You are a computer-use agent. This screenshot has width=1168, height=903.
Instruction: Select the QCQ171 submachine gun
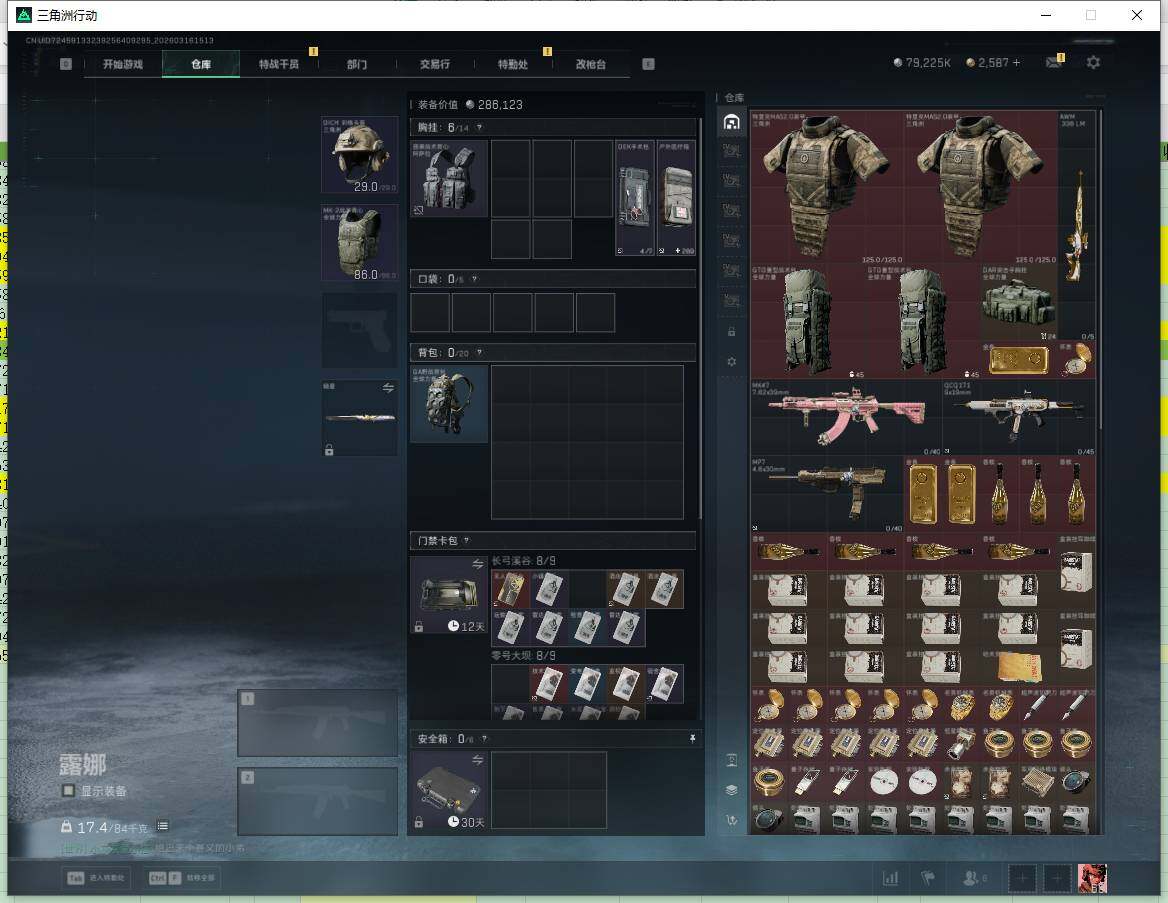point(1019,418)
